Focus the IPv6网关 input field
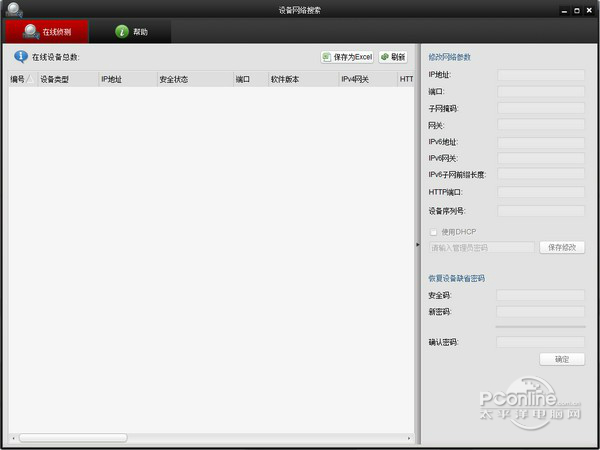600x450 pixels. coord(541,158)
